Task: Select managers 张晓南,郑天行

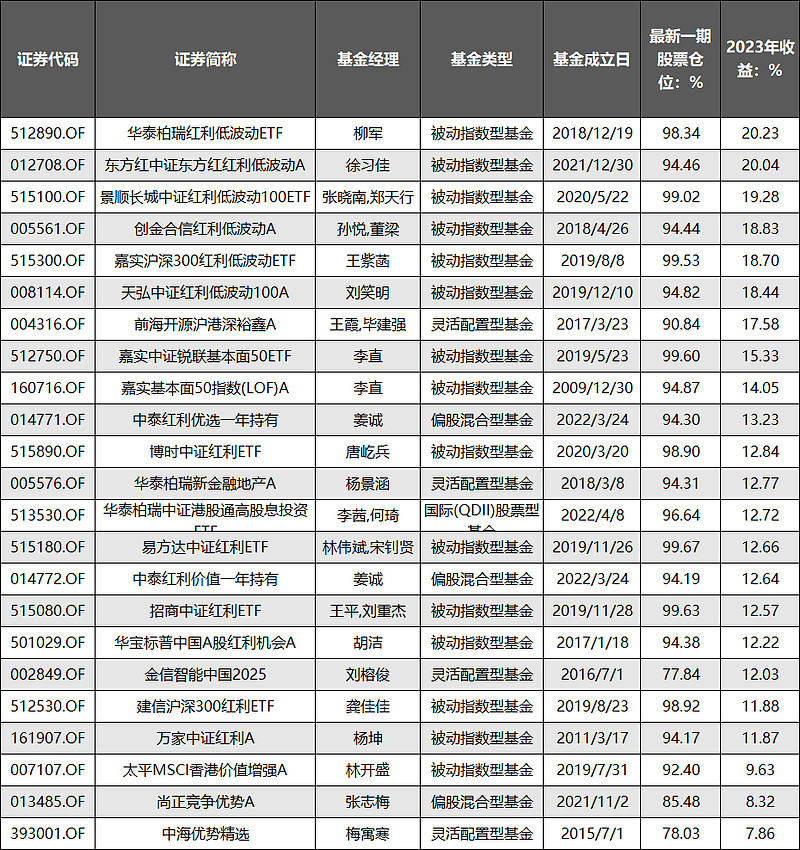Action: 368,197
